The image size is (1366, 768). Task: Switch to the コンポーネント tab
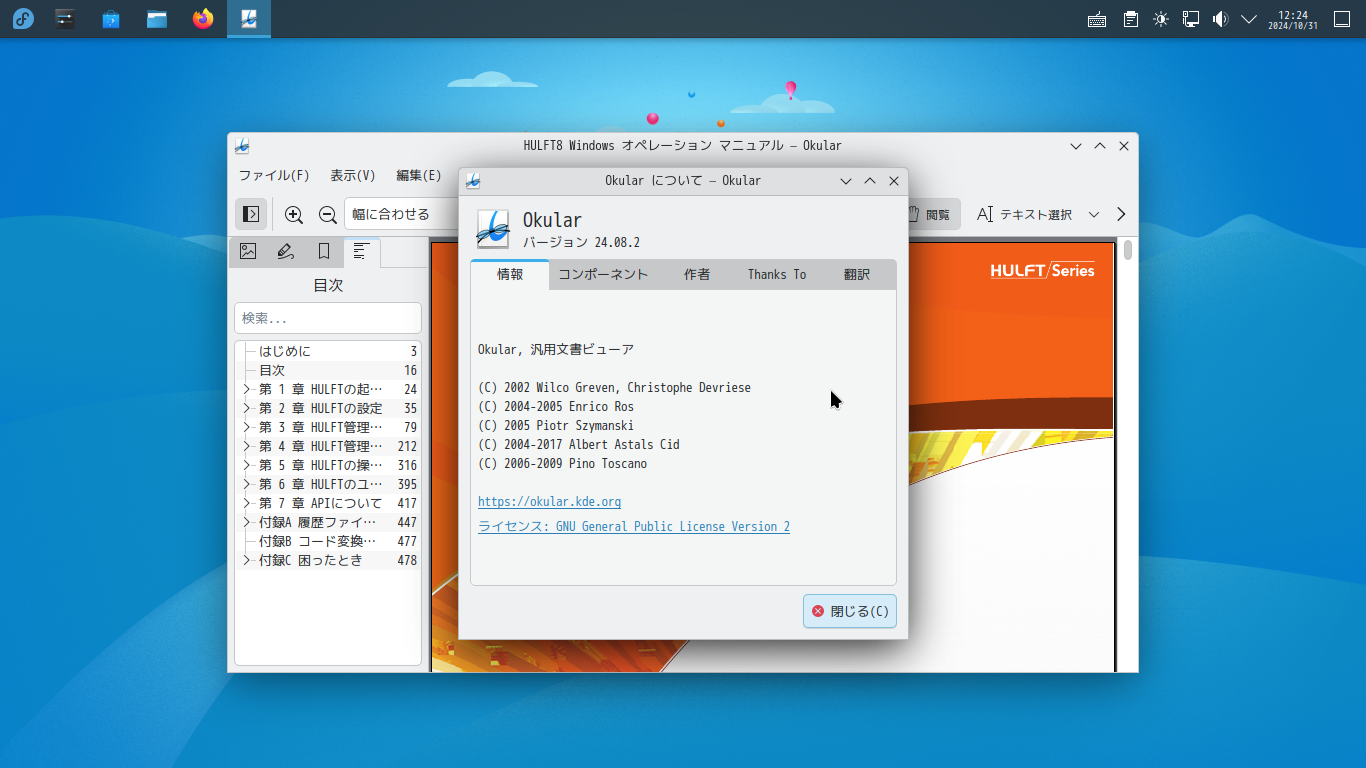pyautogui.click(x=603, y=274)
